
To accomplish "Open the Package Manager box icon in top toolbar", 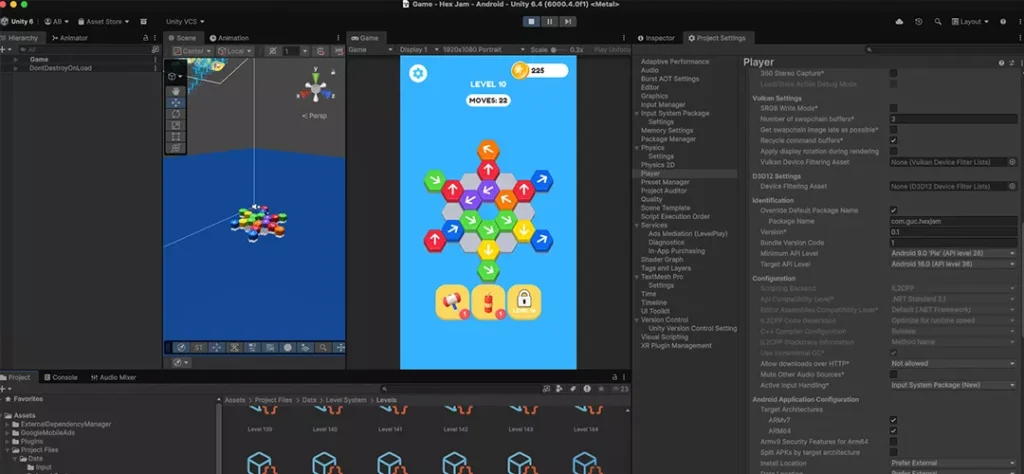I will [x=144, y=22].
